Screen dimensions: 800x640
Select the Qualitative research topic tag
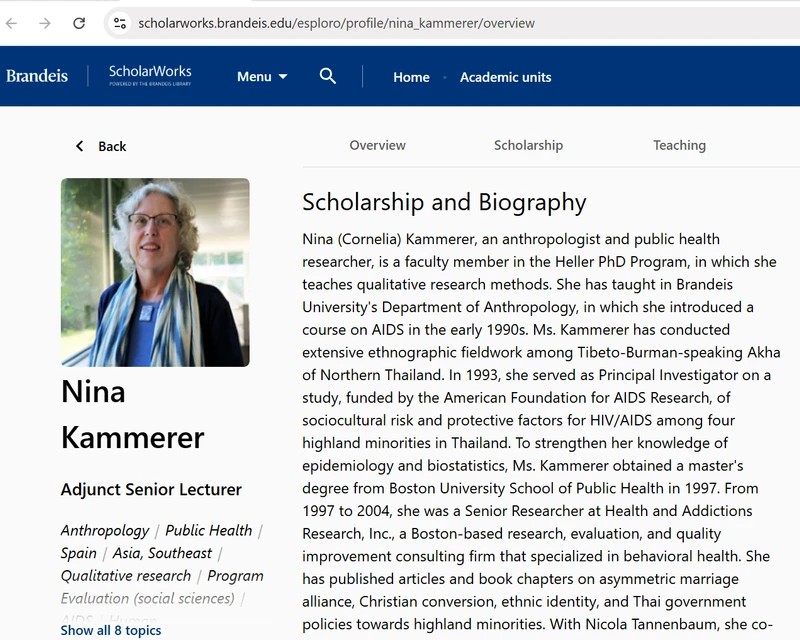click(126, 576)
